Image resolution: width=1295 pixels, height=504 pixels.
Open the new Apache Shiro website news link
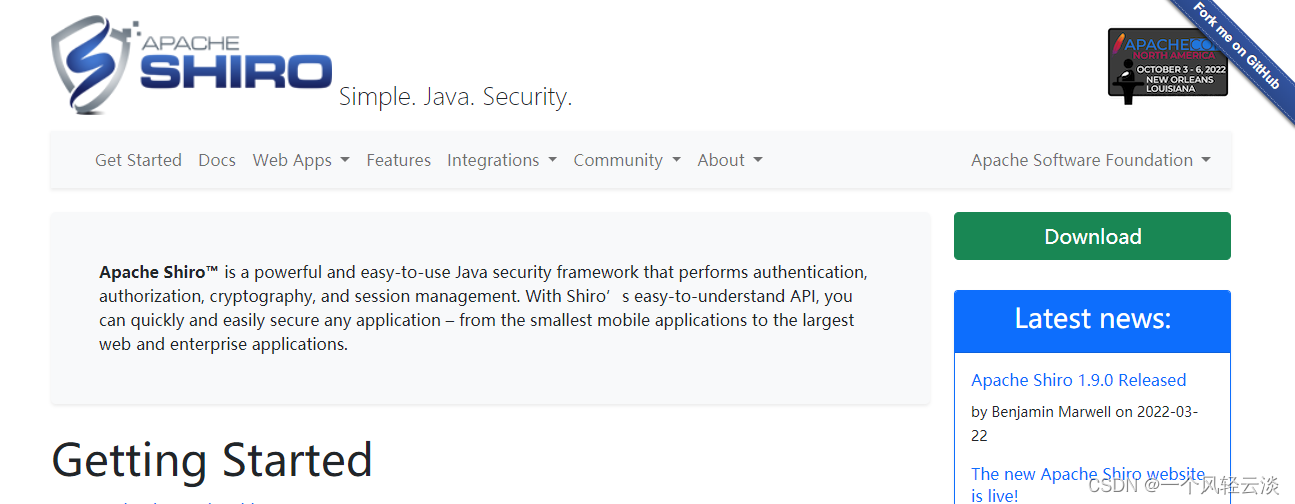1087,474
